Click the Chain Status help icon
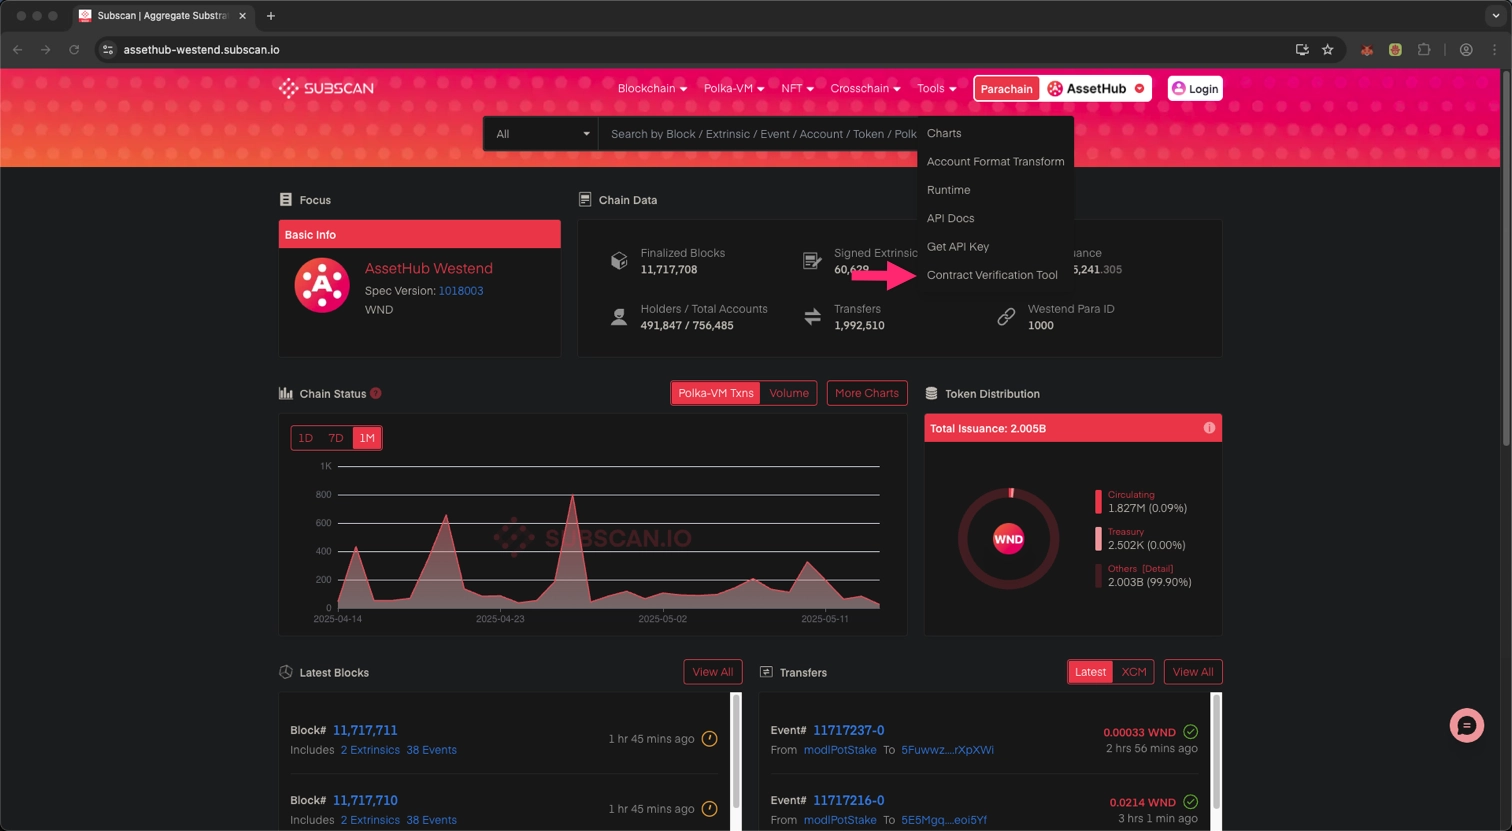 coord(376,393)
